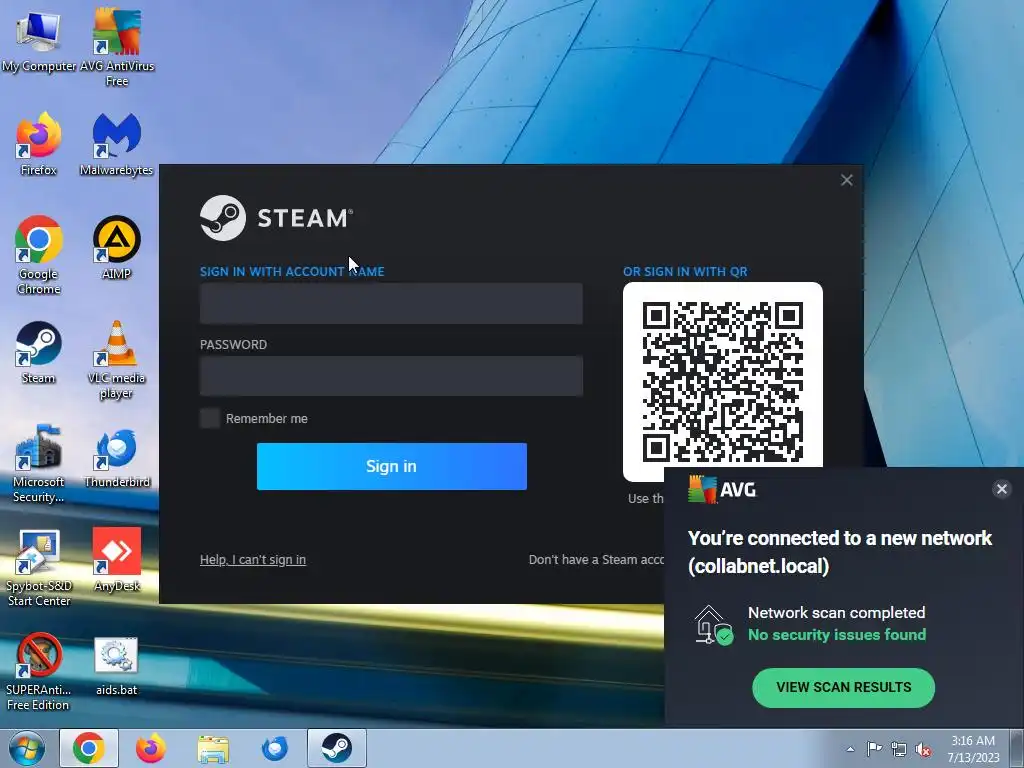Open Thunderbird from the taskbar
The height and width of the screenshot is (768, 1024).
[275, 748]
